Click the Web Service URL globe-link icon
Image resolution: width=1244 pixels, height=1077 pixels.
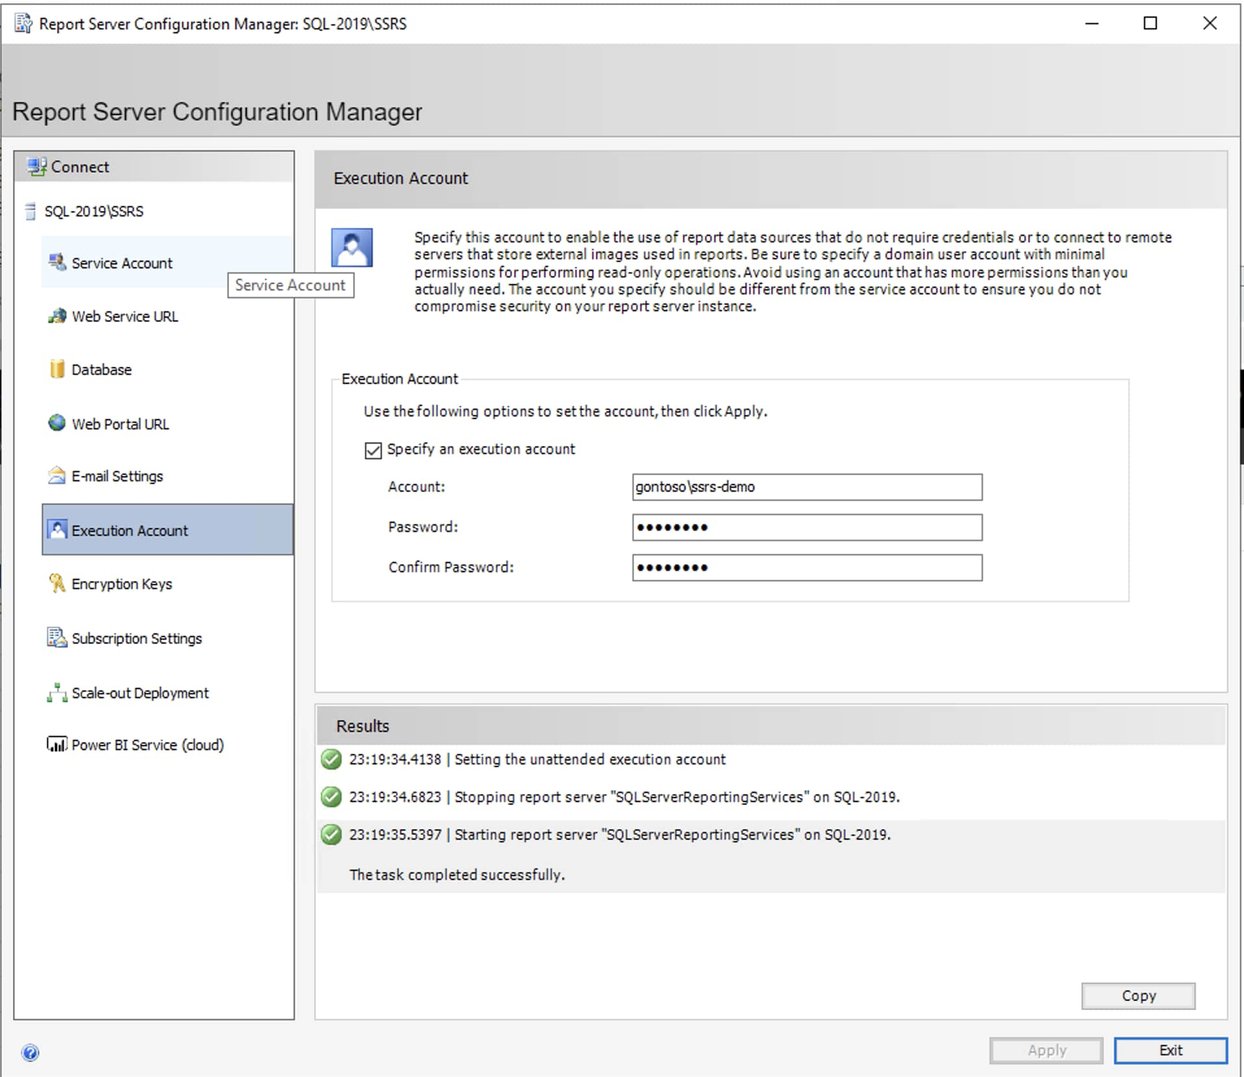tap(56, 316)
